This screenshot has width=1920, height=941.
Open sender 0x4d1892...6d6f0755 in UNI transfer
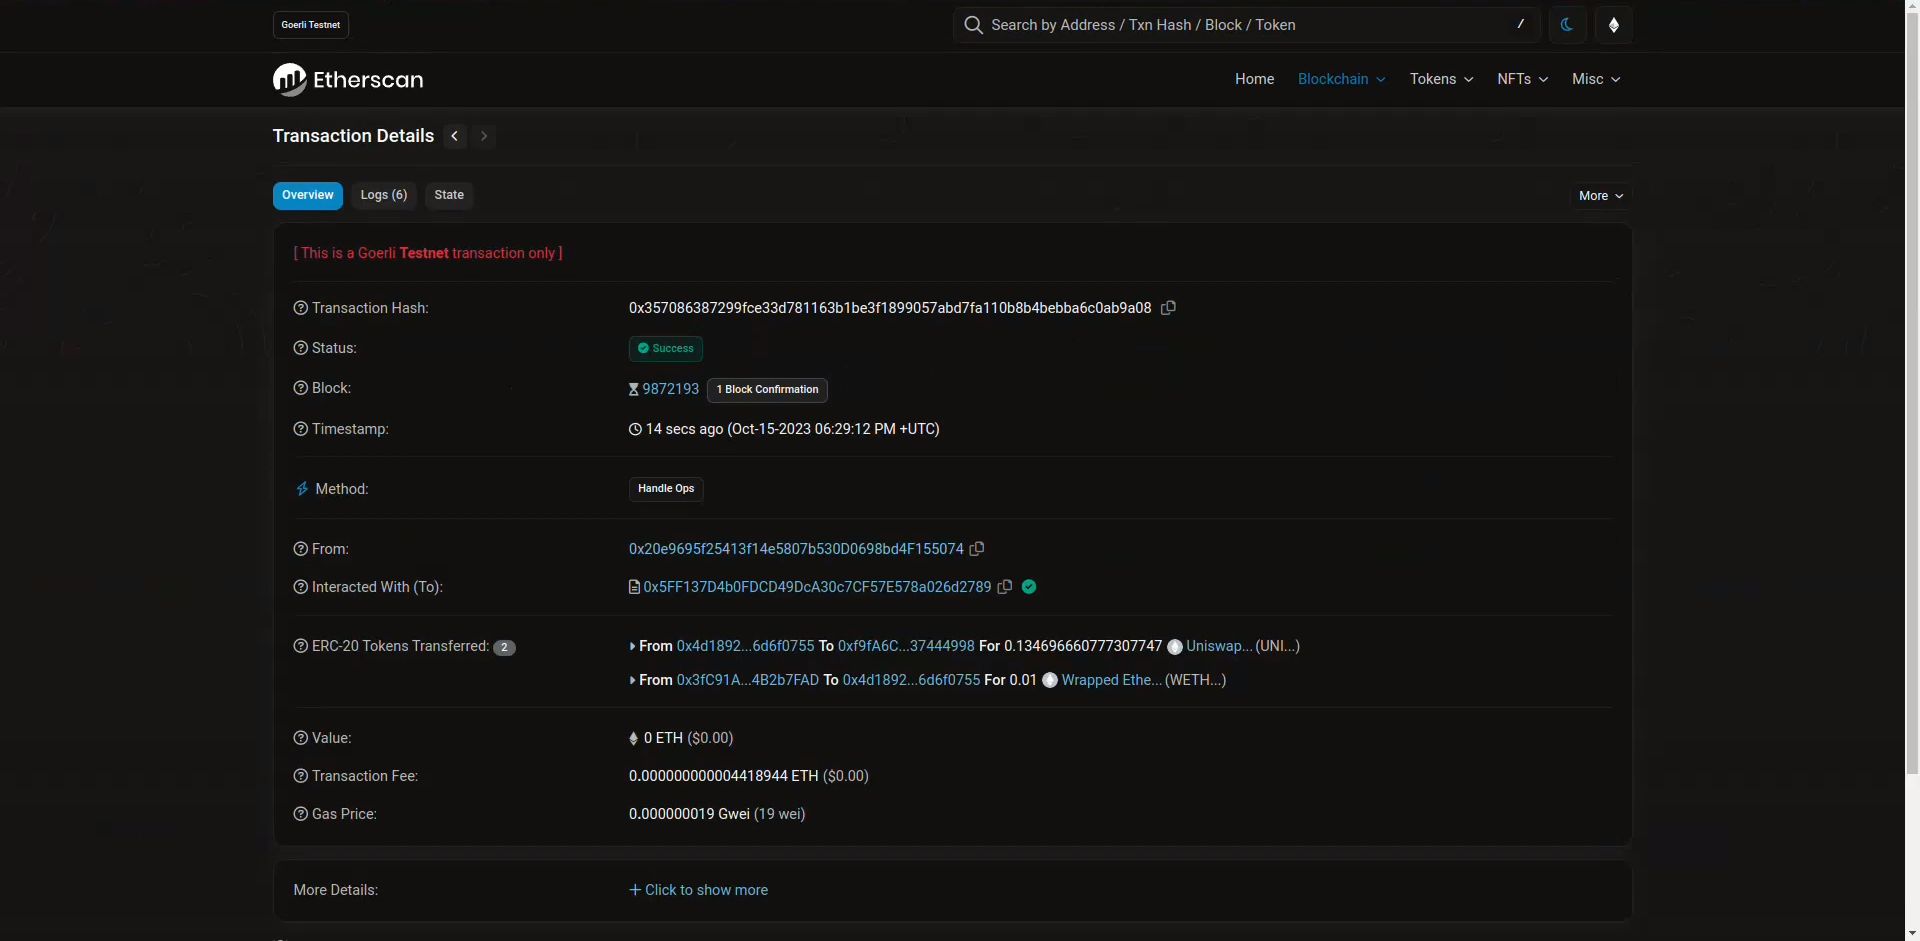[x=746, y=646]
